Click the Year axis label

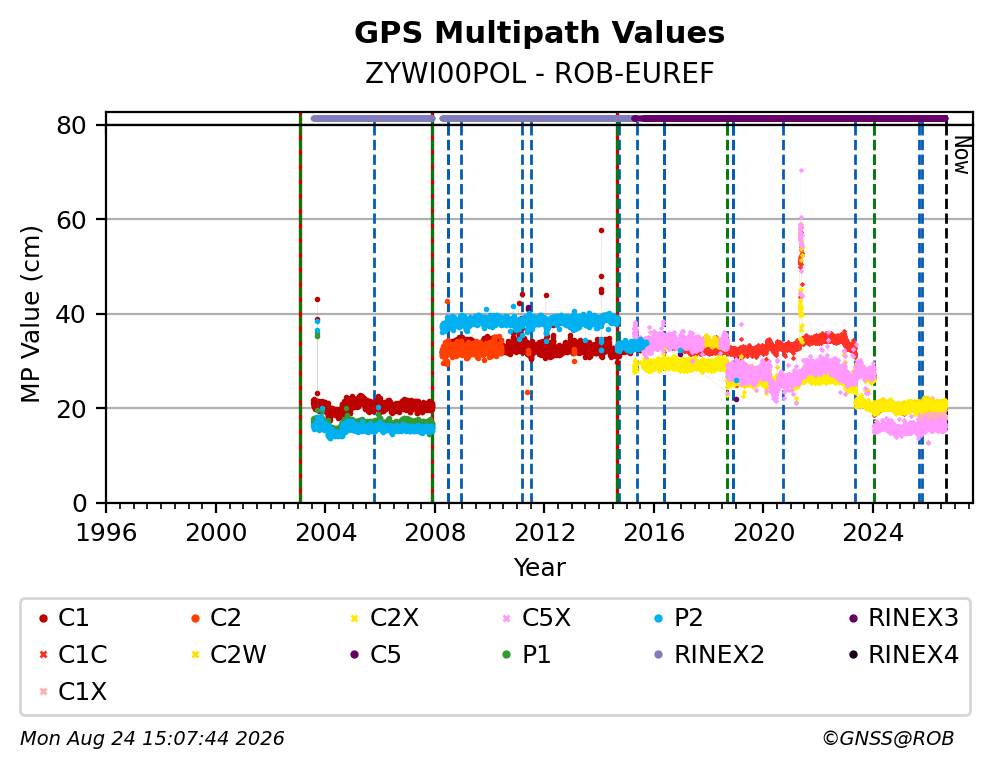(539, 567)
